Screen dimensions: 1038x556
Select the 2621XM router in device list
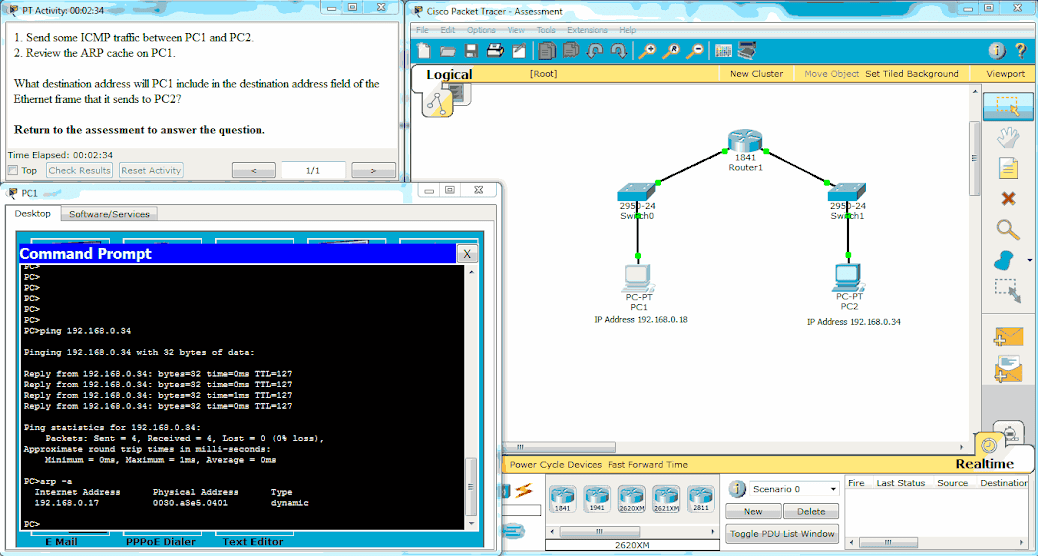(x=666, y=499)
